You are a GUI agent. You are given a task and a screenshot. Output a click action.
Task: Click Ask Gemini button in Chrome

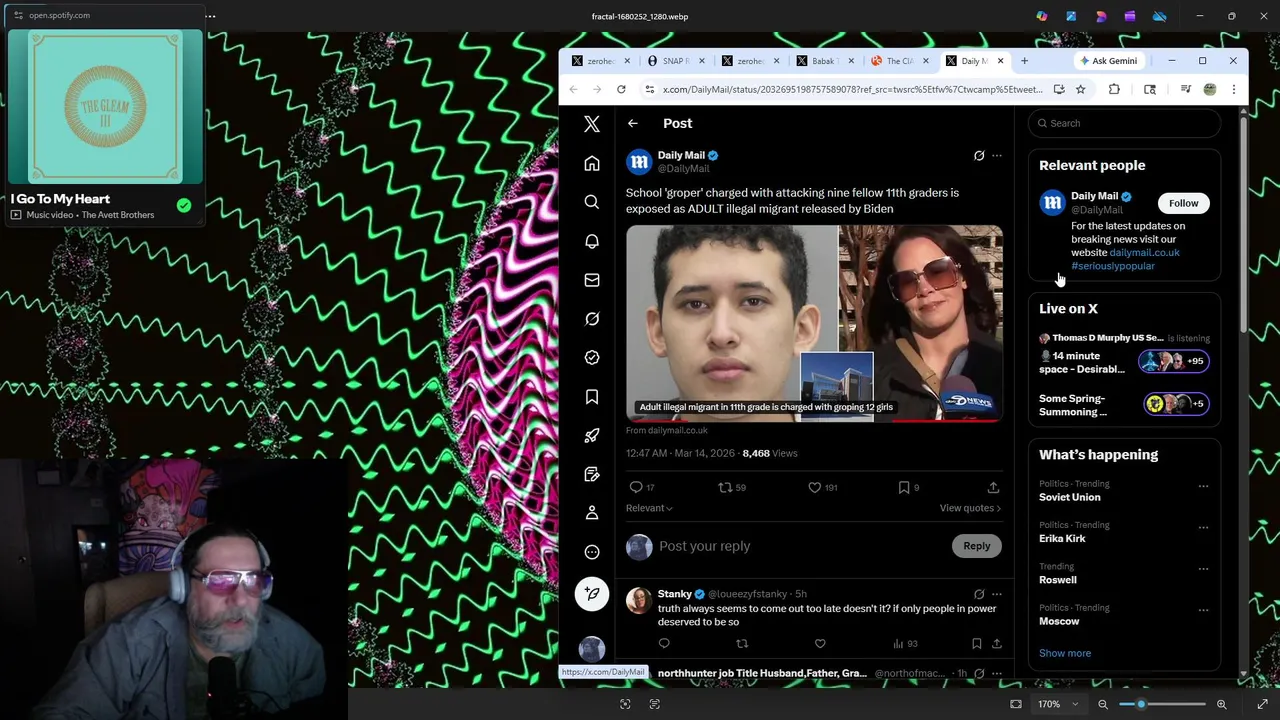pos(1108,61)
